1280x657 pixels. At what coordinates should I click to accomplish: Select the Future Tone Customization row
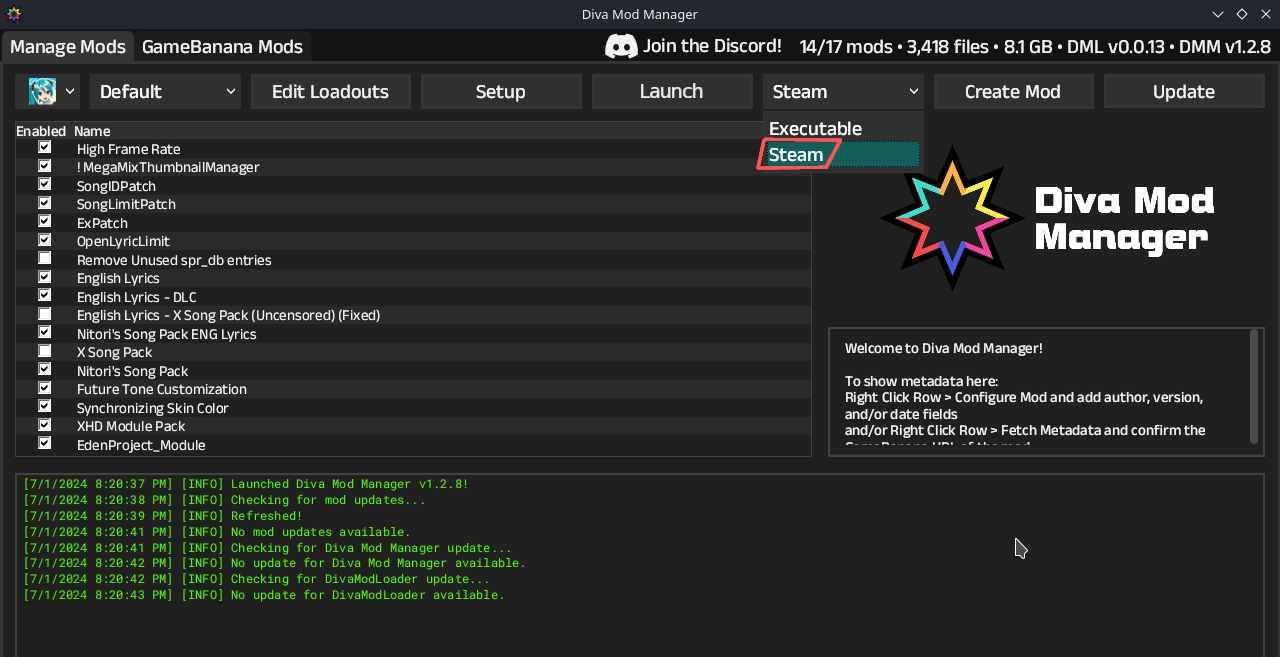point(413,389)
